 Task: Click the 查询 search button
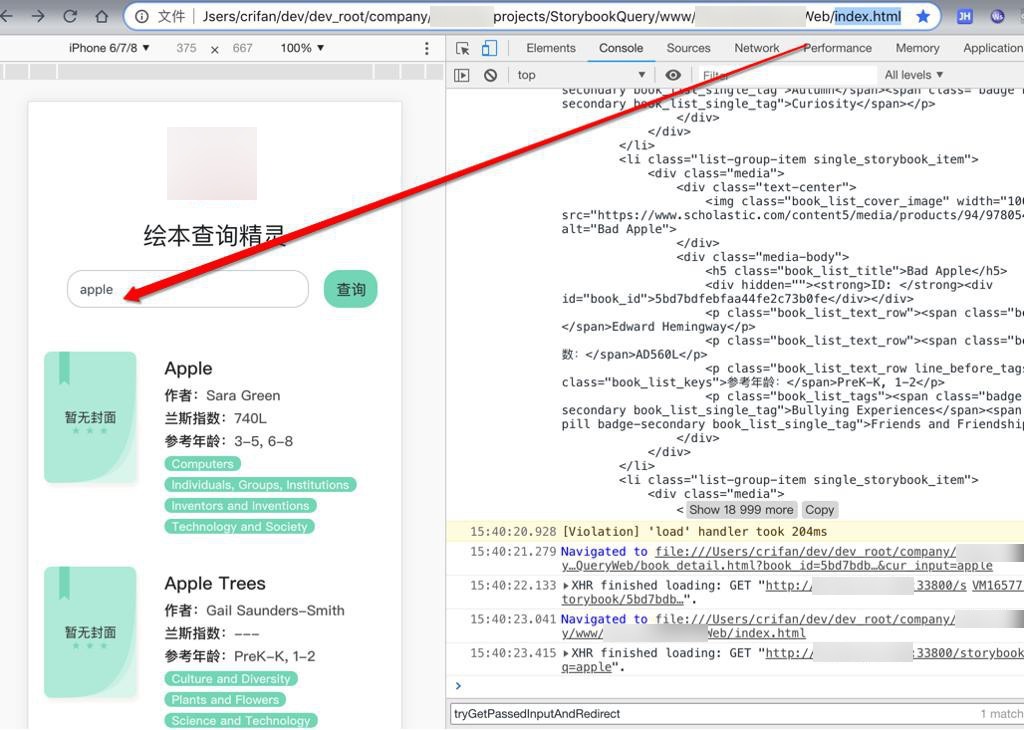click(351, 289)
